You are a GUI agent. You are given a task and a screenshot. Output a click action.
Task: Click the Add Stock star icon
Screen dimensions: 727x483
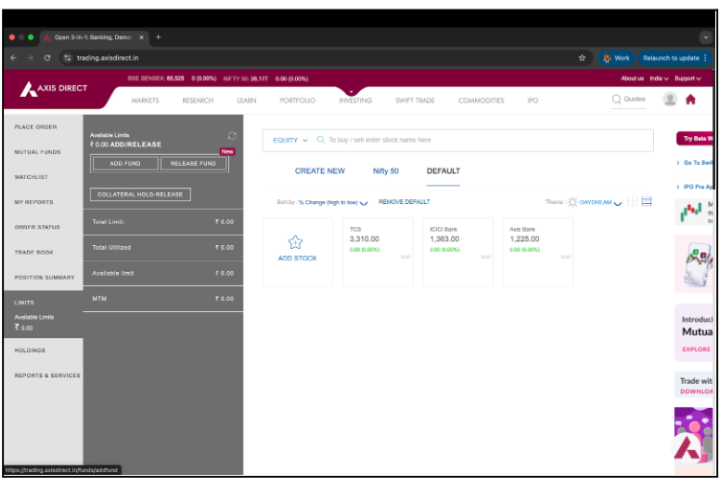297,242
